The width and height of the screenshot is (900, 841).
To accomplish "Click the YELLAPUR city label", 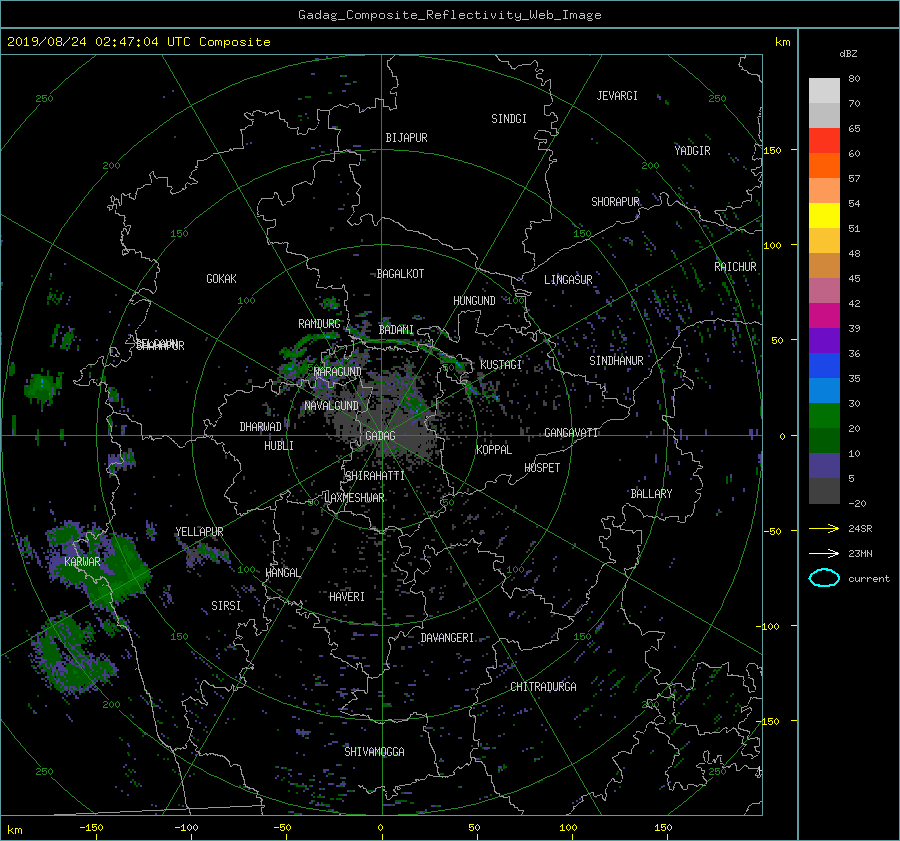I will (x=199, y=532).
